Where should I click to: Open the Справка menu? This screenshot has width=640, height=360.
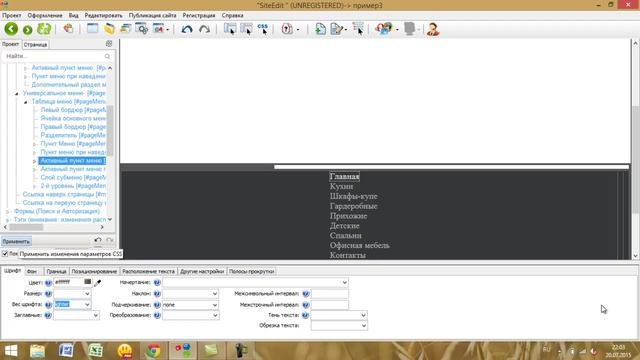(x=233, y=15)
